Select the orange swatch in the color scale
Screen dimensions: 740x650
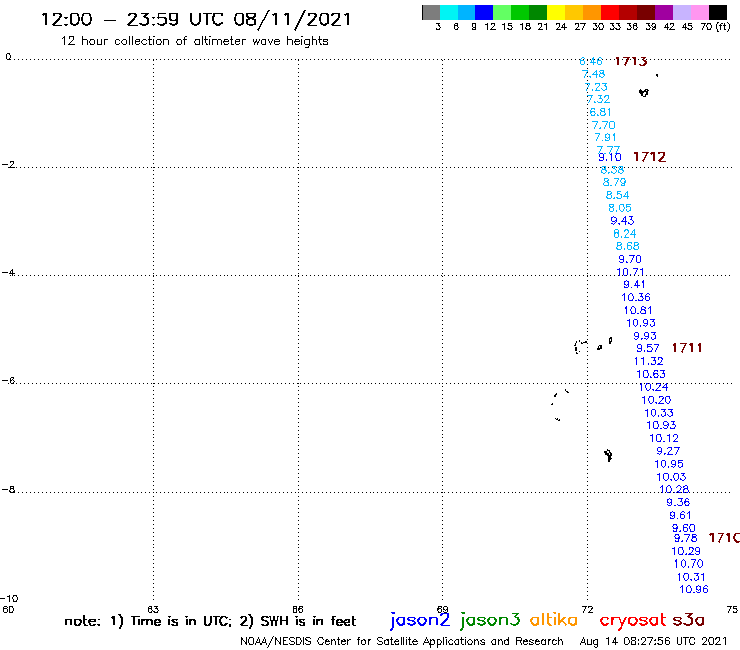592,12
